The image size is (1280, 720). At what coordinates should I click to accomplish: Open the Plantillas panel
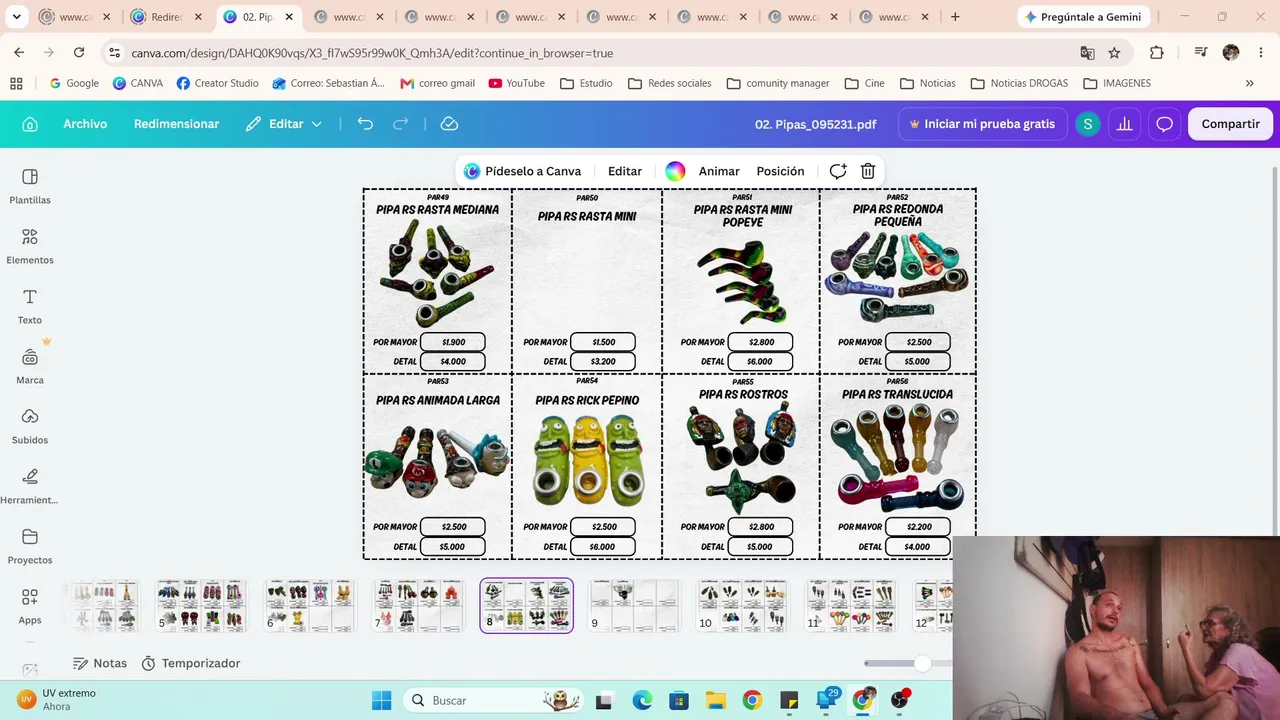(x=30, y=186)
